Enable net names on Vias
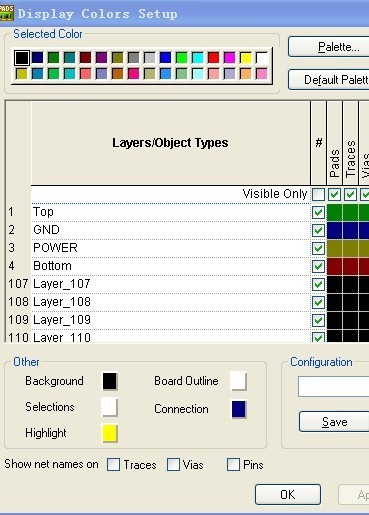This screenshot has height=515, width=369. pos(173,465)
